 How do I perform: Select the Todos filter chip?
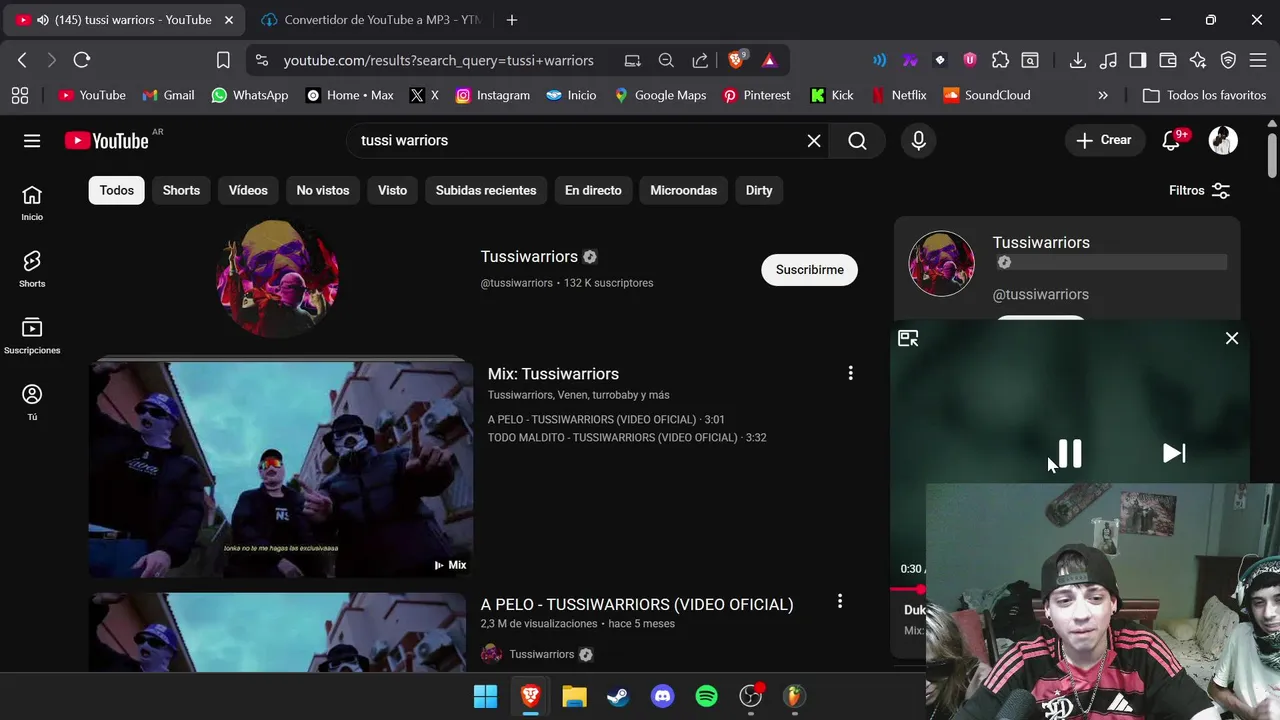117,190
